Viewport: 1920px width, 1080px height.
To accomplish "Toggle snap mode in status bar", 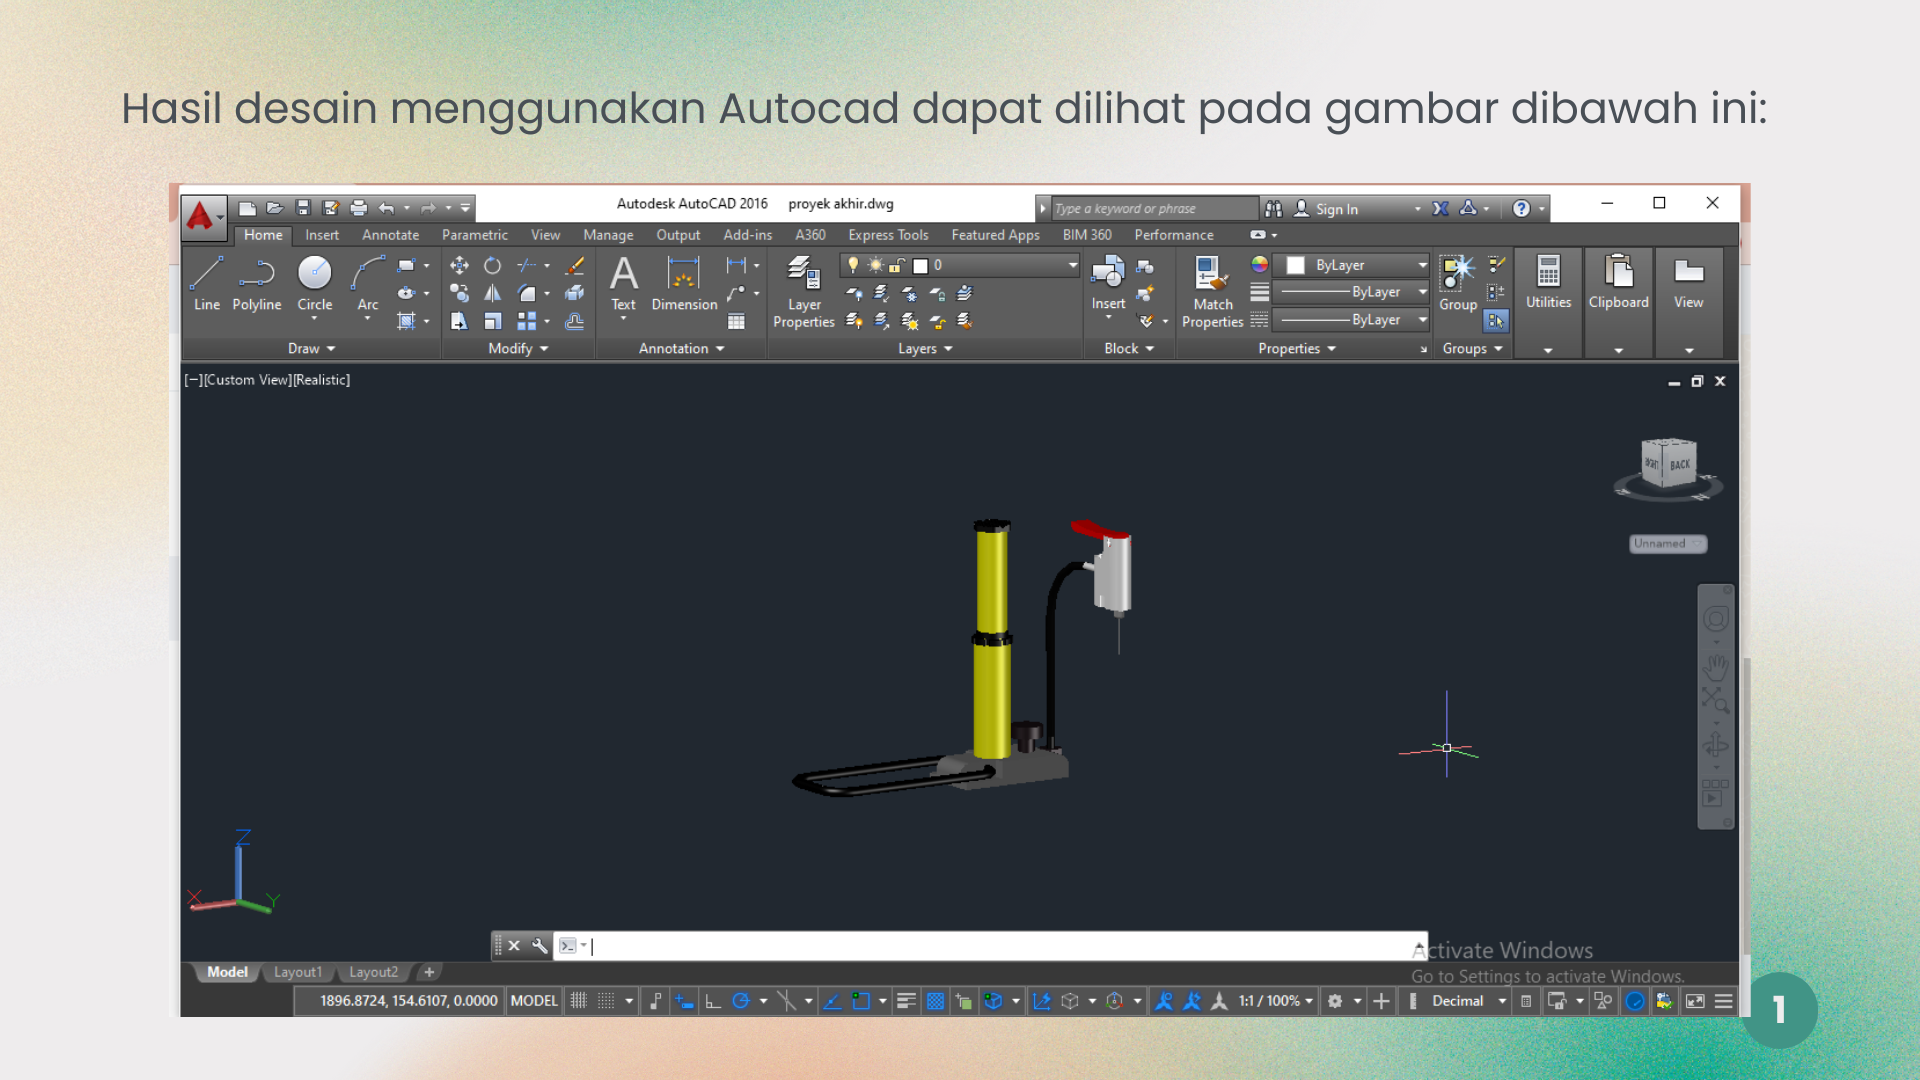I will (606, 1001).
